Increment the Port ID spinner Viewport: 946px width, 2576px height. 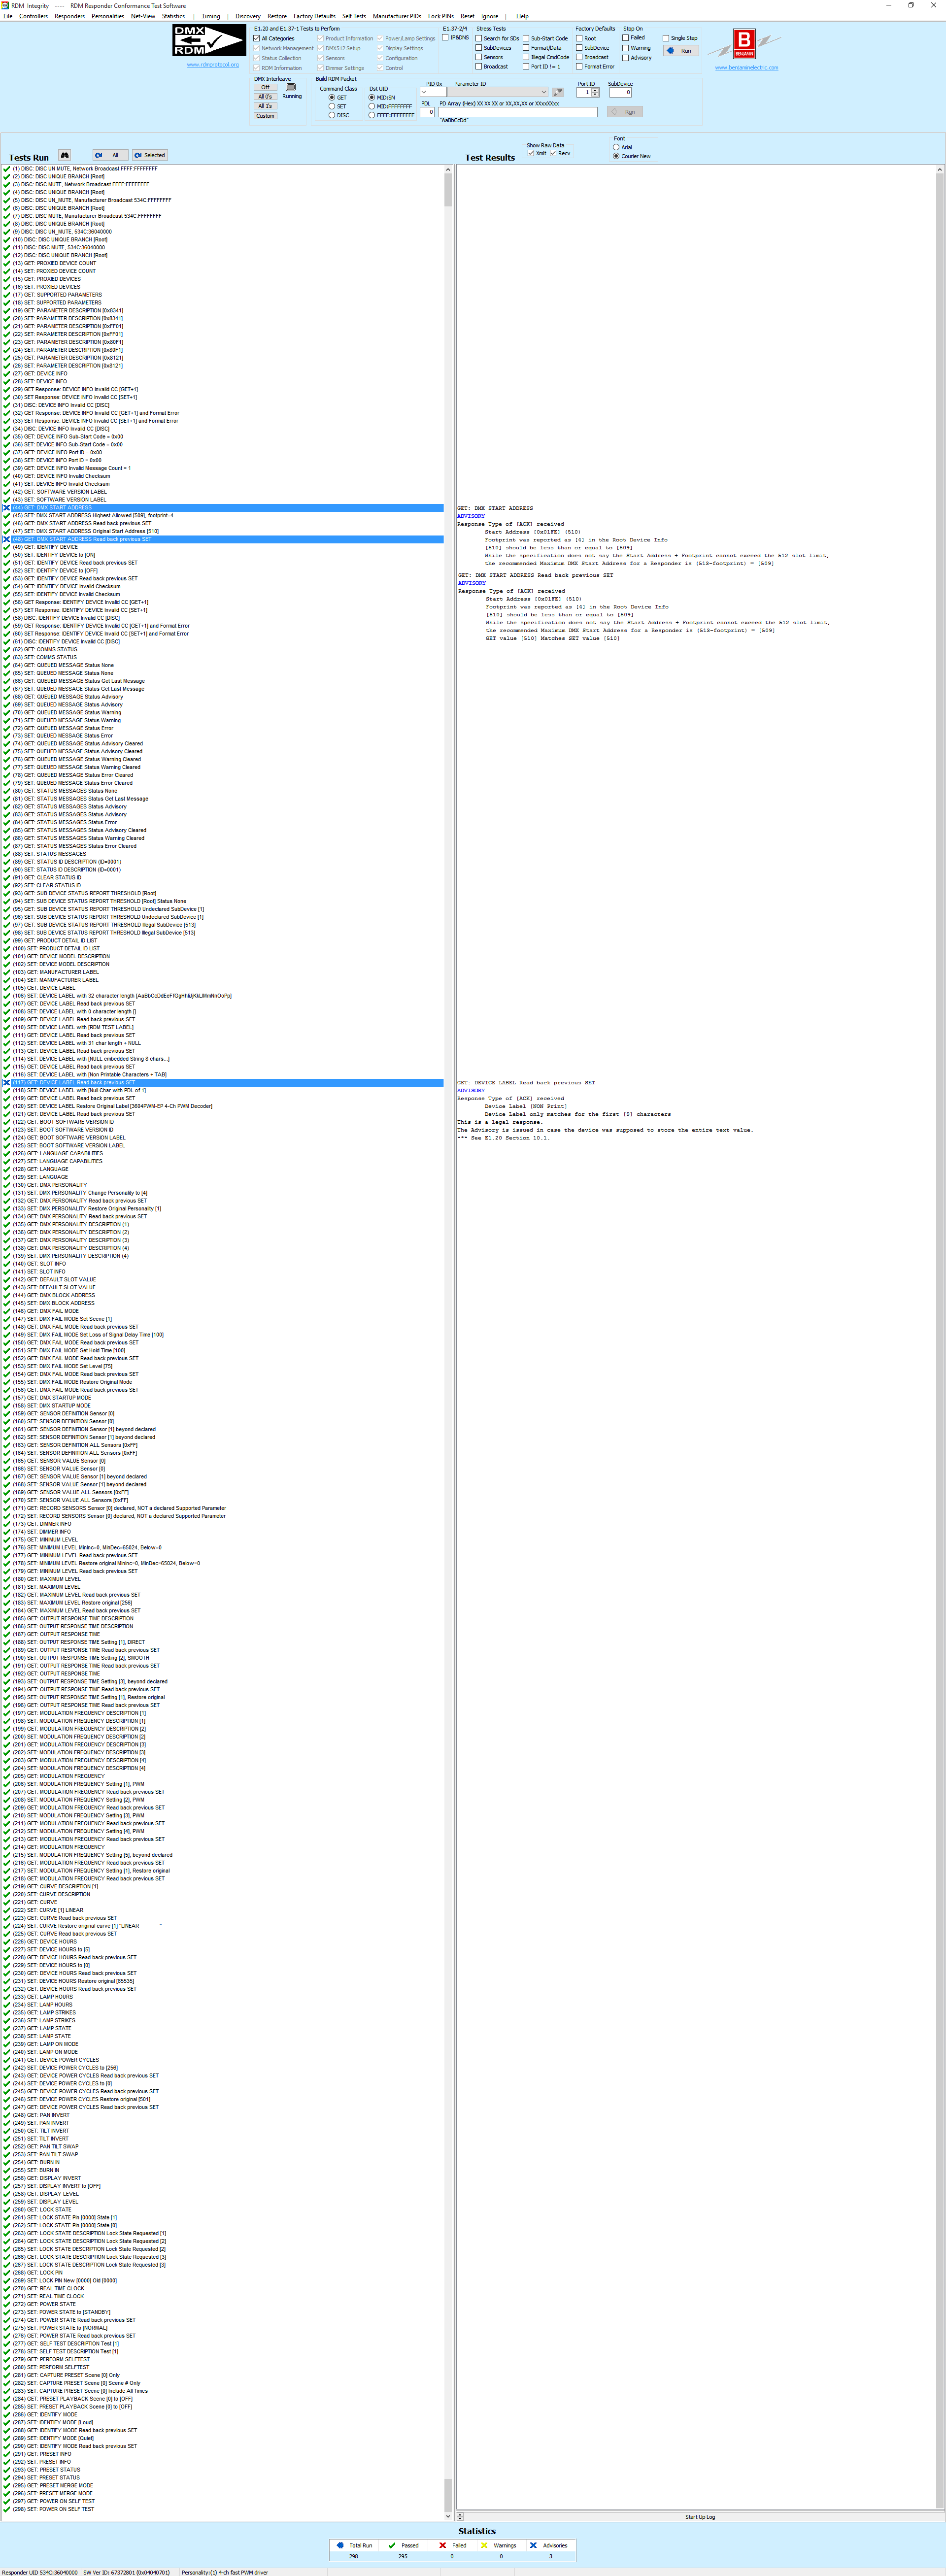pos(596,90)
